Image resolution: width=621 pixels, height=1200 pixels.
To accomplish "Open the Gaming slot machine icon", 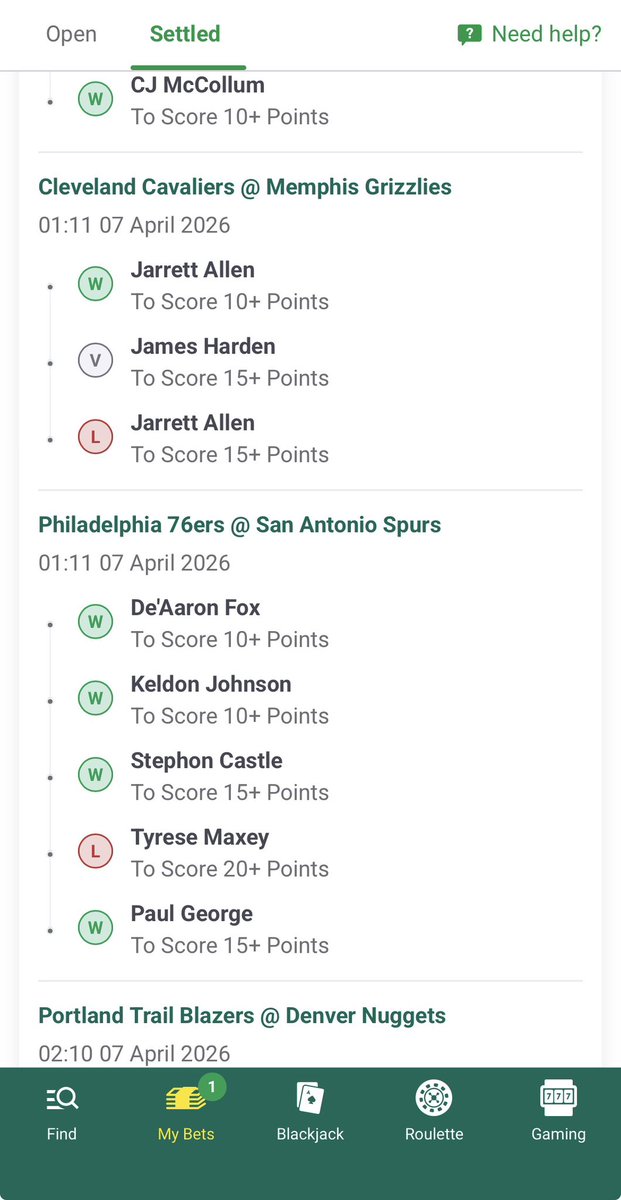I will point(558,1098).
